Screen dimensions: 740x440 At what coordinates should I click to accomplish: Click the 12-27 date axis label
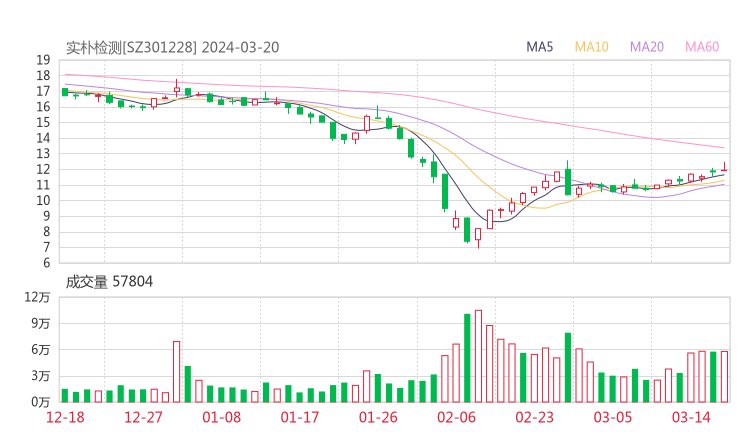(x=143, y=417)
